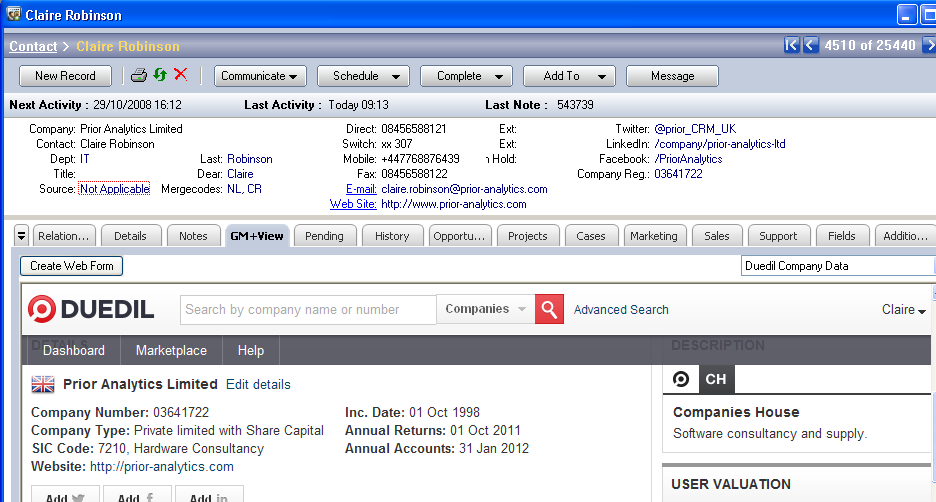Click the print record icon
Screen dimensions: 936x502
(138, 75)
